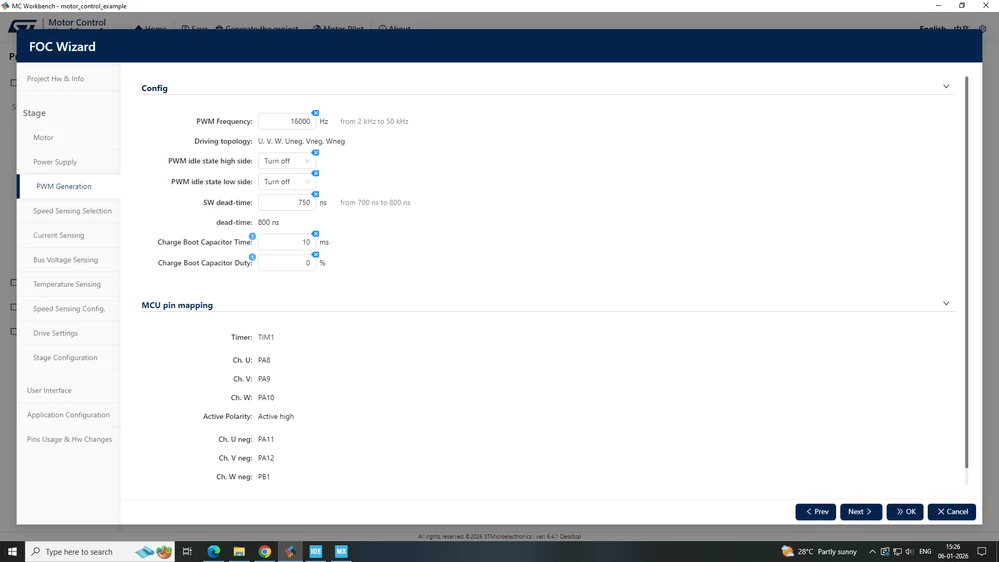Cancel the FOC Wizard
The height and width of the screenshot is (562, 999).
tap(952, 512)
